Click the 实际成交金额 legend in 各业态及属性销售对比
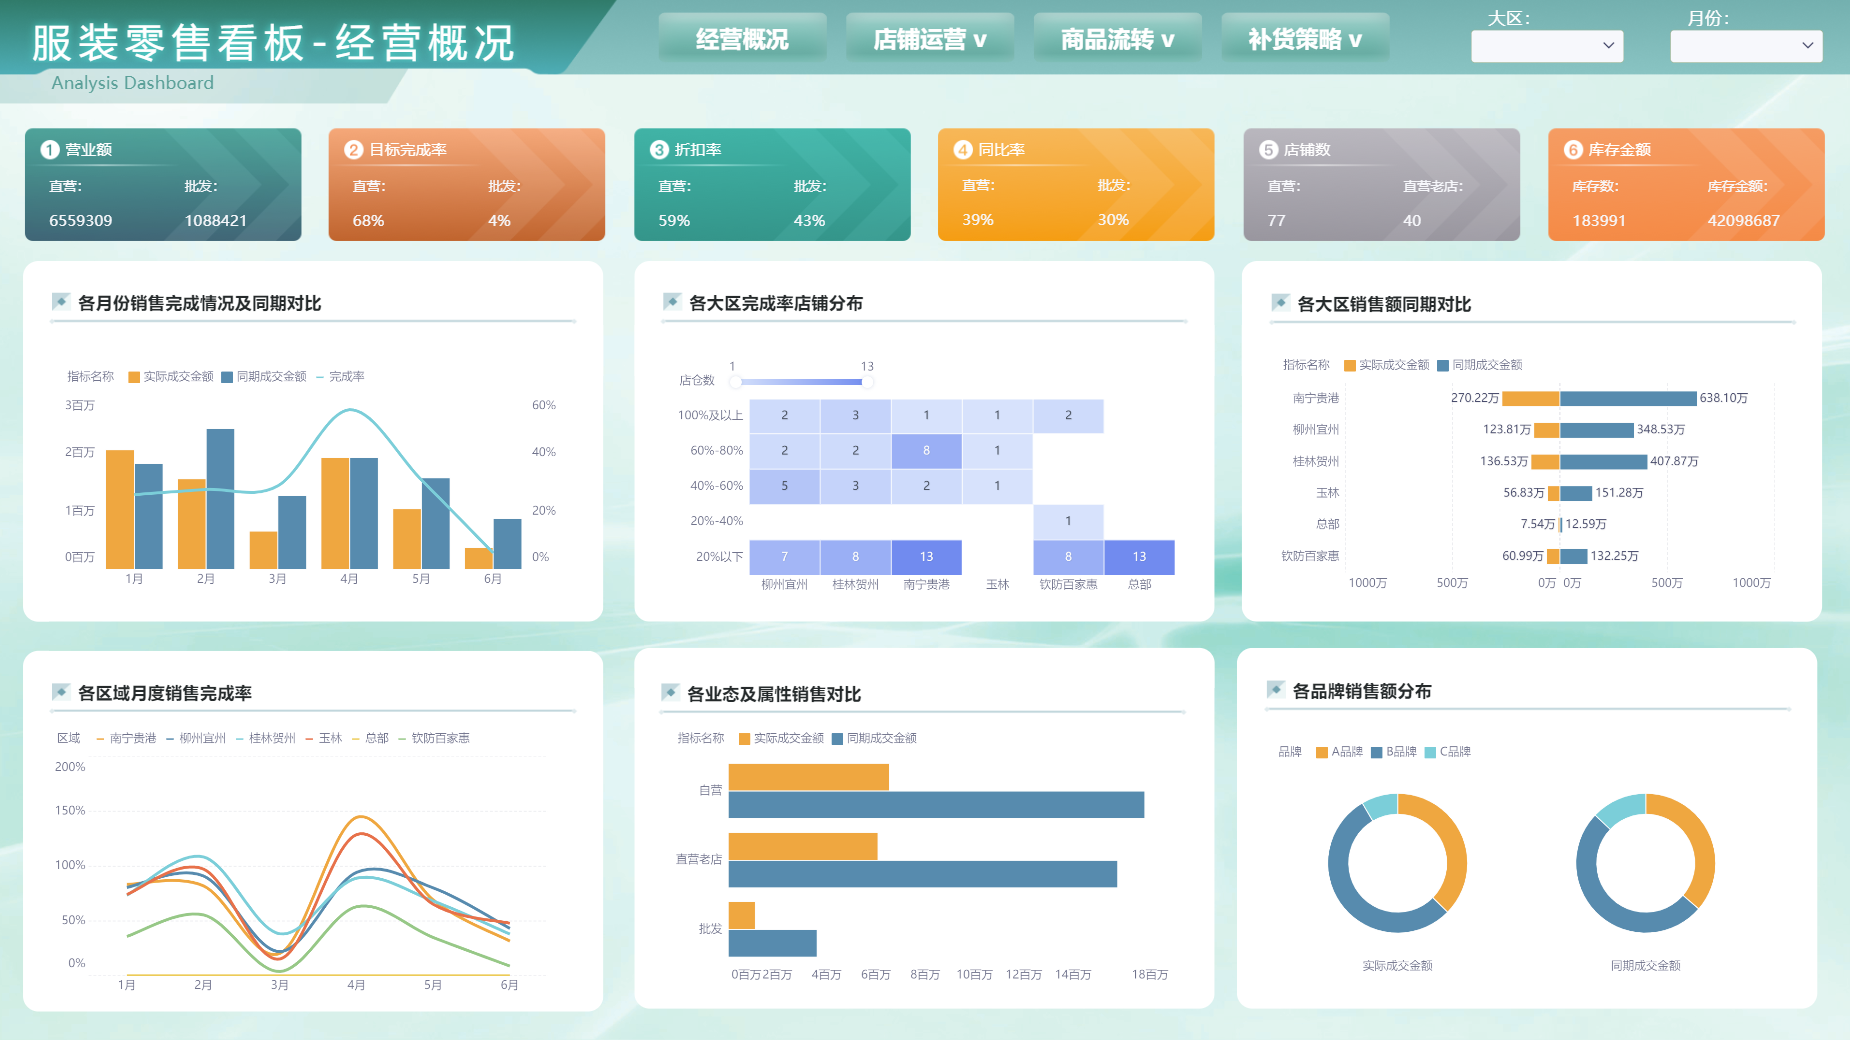The height and width of the screenshot is (1040, 1850). click(x=781, y=739)
